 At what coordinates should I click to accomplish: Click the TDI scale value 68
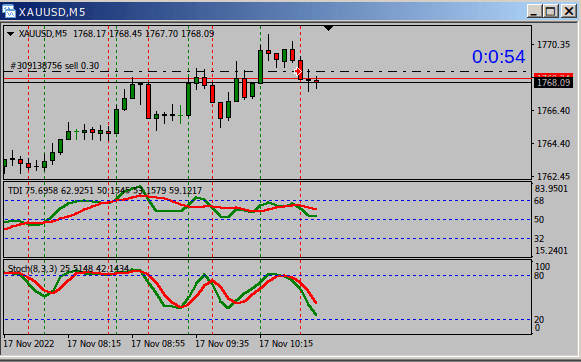pyautogui.click(x=539, y=201)
